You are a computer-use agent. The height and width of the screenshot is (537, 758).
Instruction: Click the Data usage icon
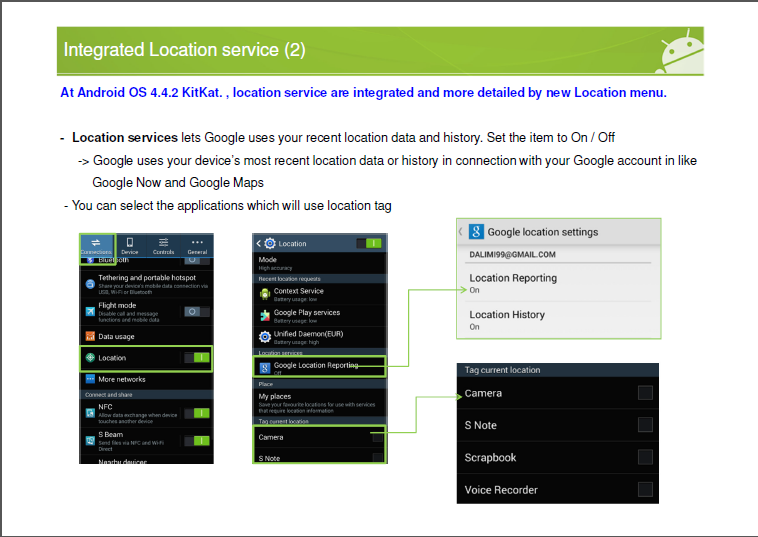coord(89,336)
